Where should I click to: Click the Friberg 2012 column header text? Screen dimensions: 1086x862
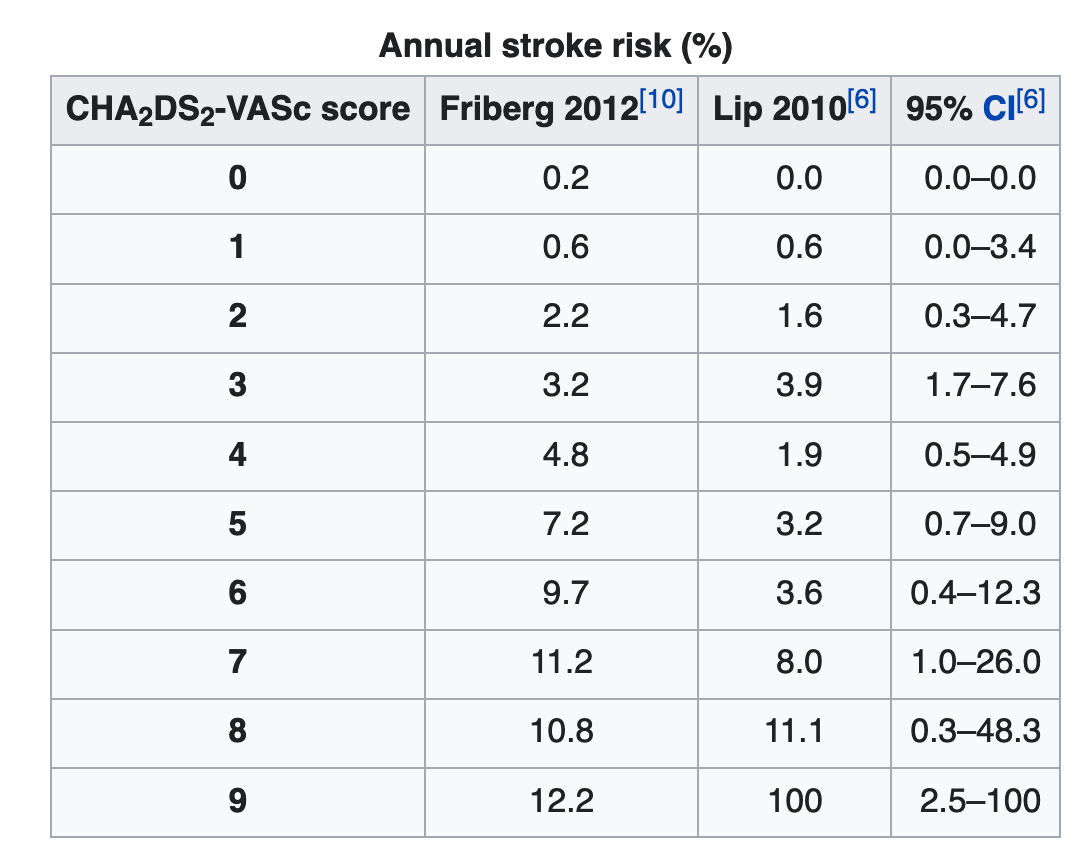pyautogui.click(x=539, y=109)
